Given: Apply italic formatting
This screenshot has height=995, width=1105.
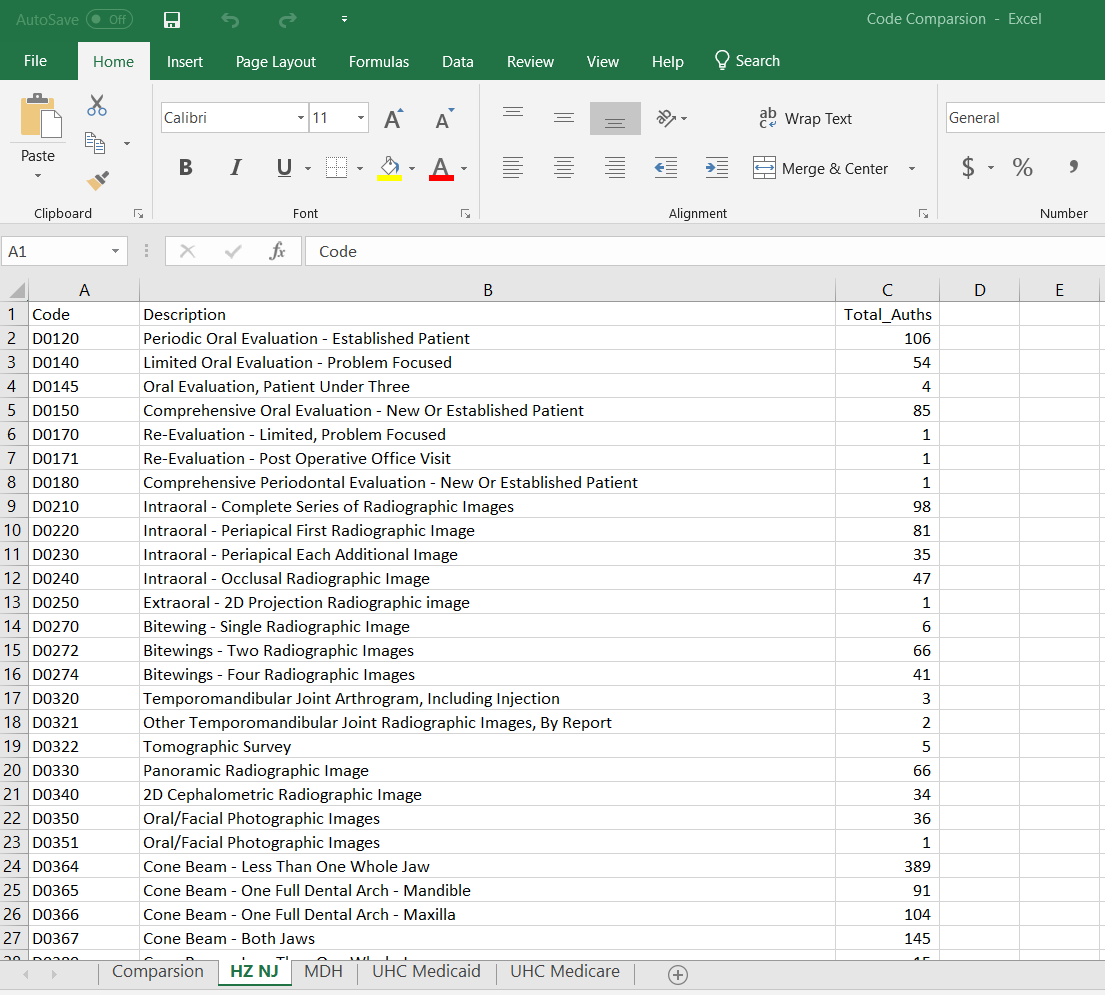Looking at the screenshot, I should coord(235,167).
